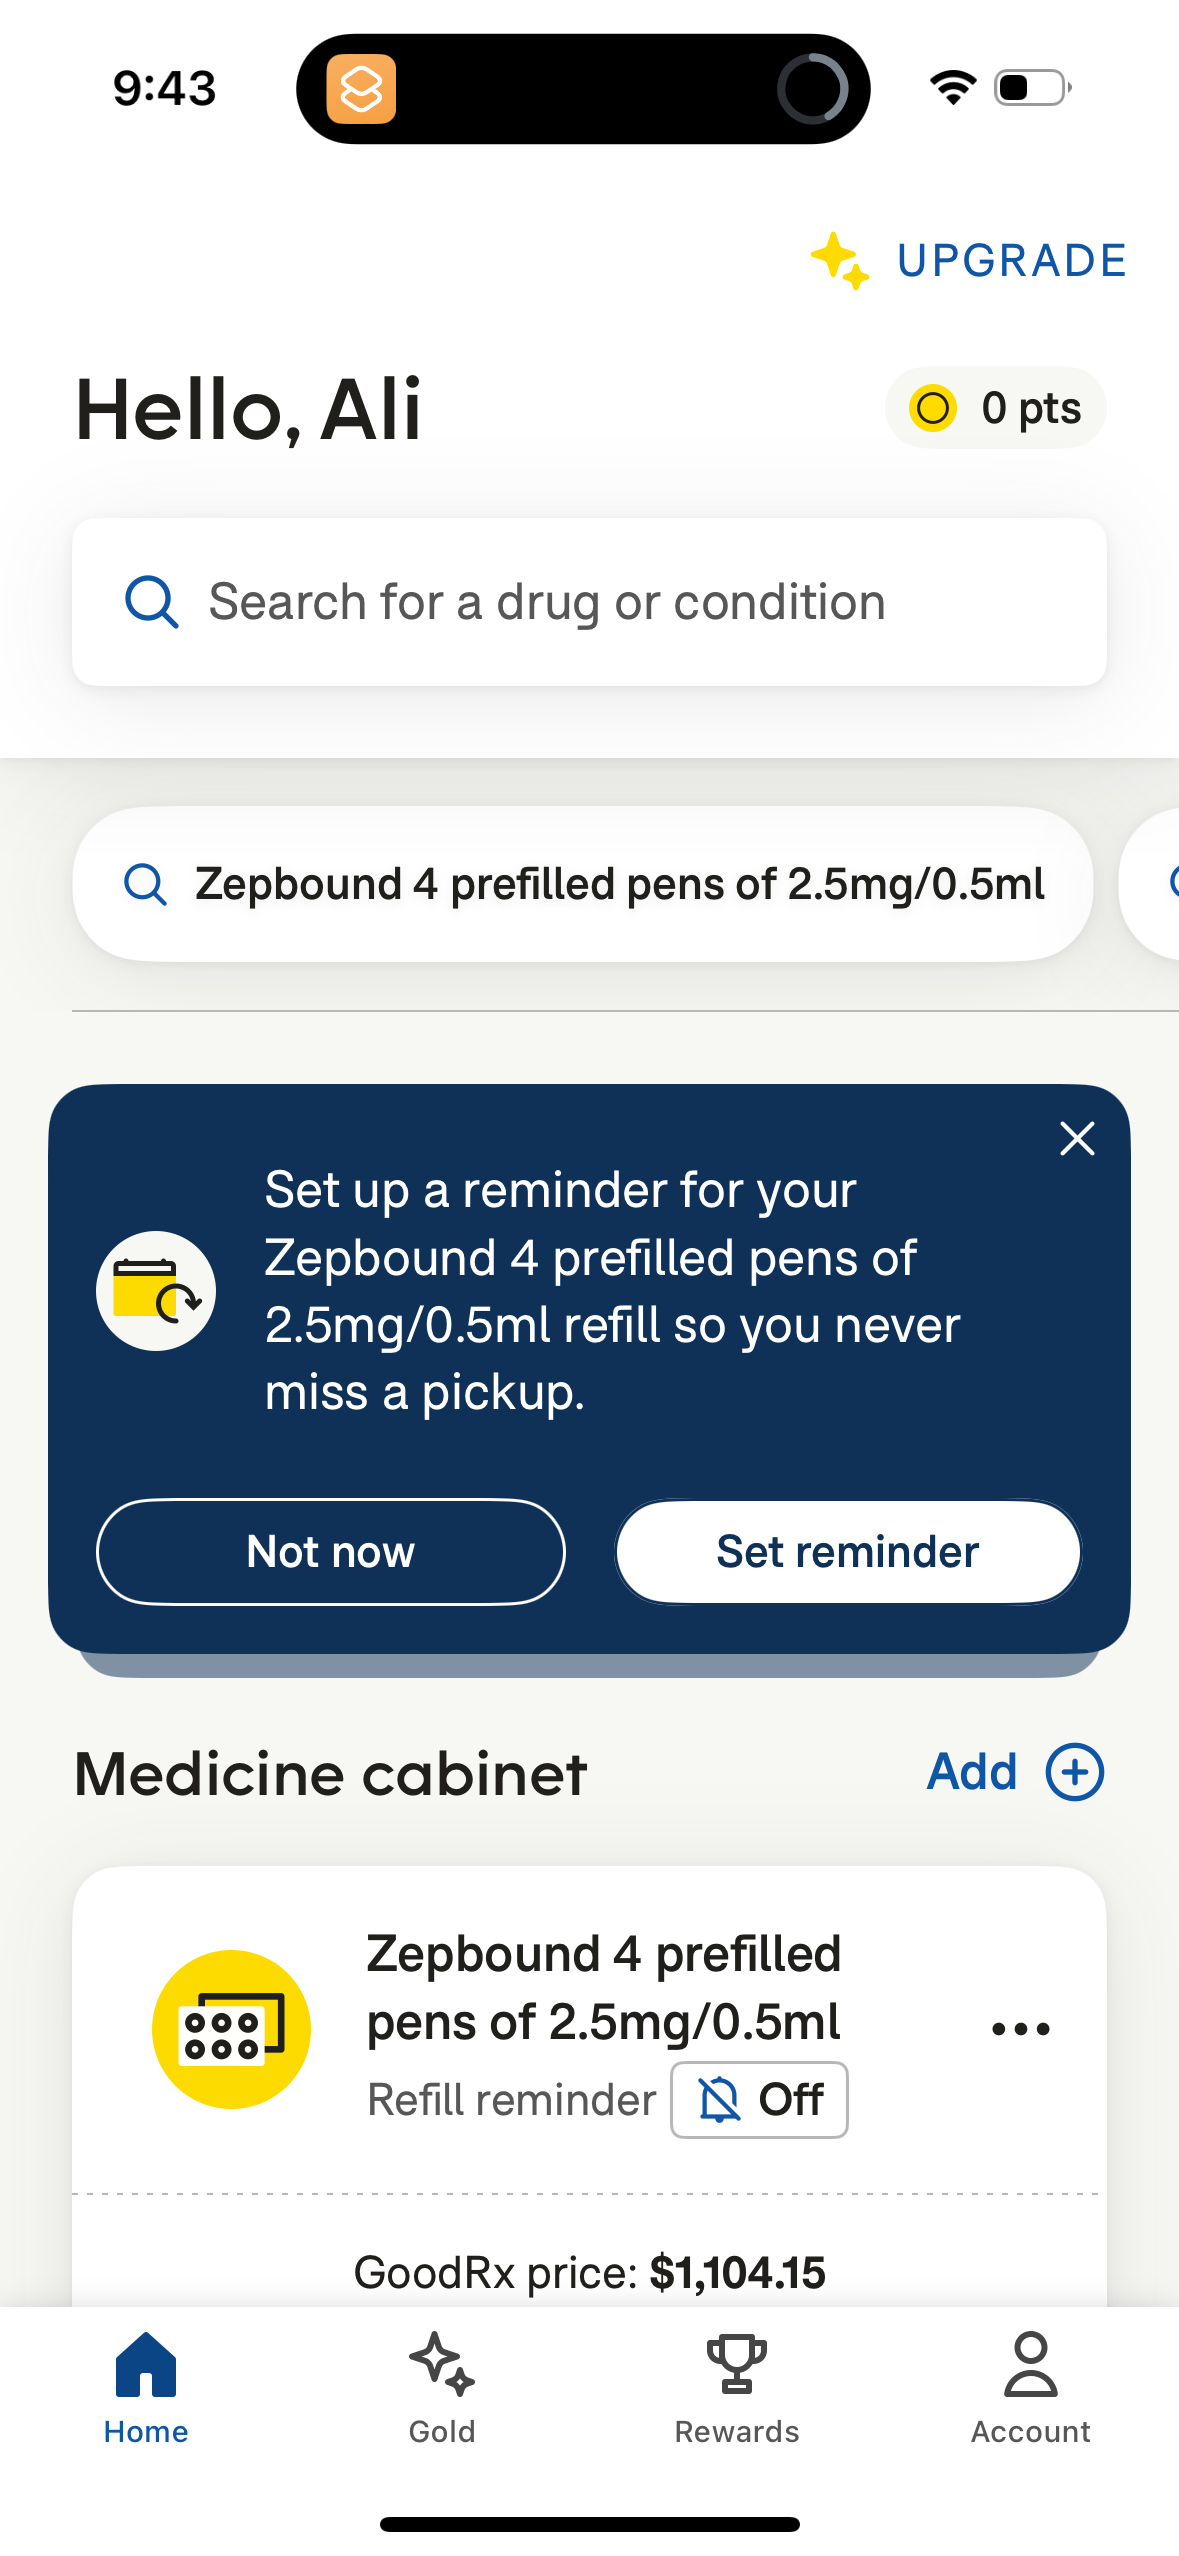
Task: Tap the yellow pill bottle icon for Zepbound
Action: [x=229, y=2027]
